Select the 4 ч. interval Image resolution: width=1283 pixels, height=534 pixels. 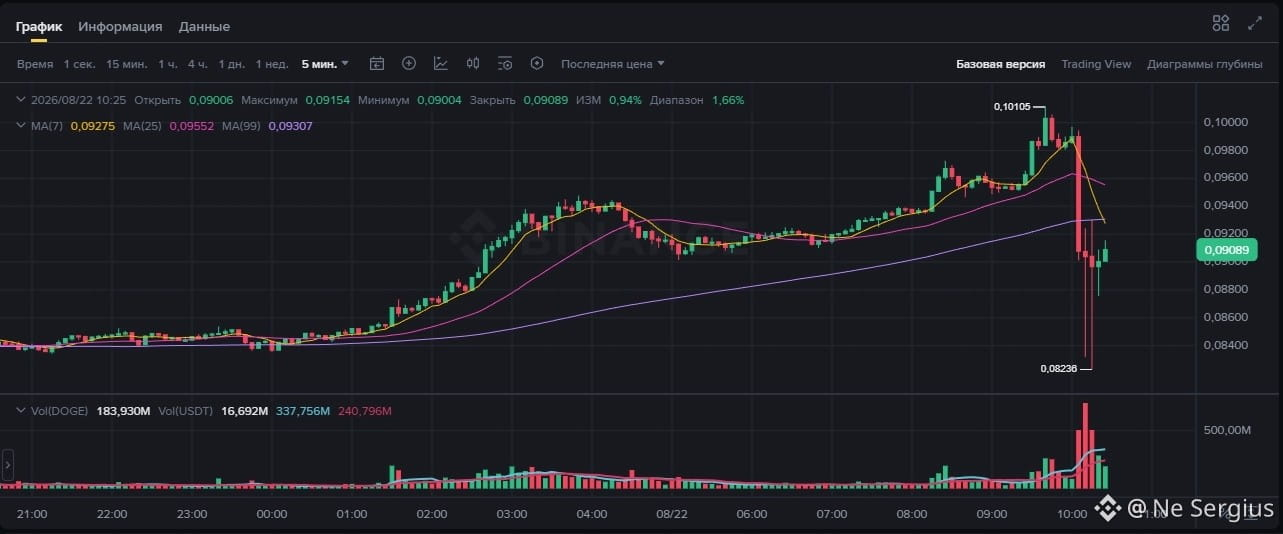[x=198, y=64]
